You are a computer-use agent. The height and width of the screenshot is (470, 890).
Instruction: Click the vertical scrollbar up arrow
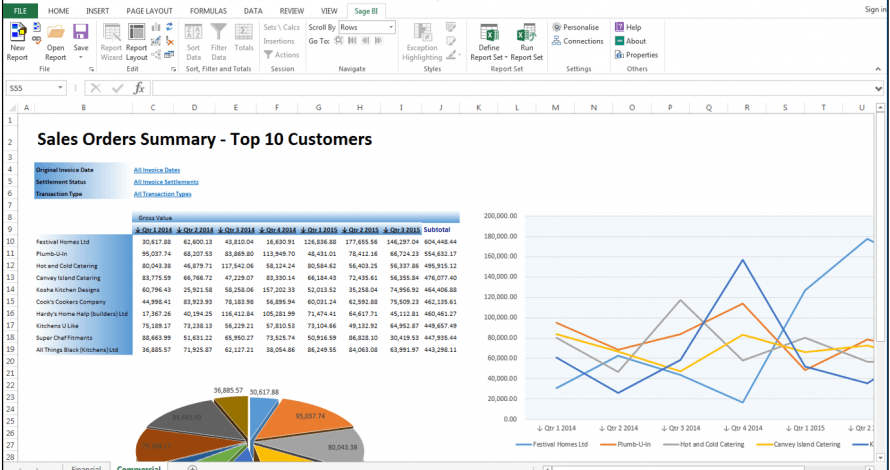pyautogui.click(x=880, y=107)
